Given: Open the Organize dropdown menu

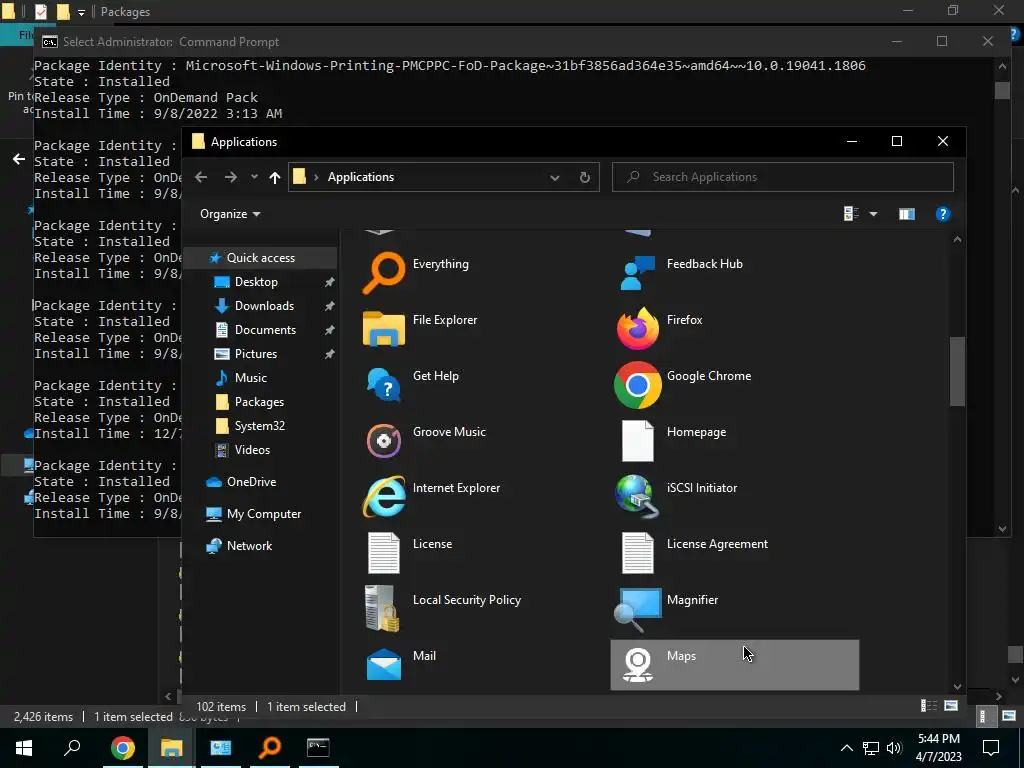Looking at the screenshot, I should coord(230,214).
